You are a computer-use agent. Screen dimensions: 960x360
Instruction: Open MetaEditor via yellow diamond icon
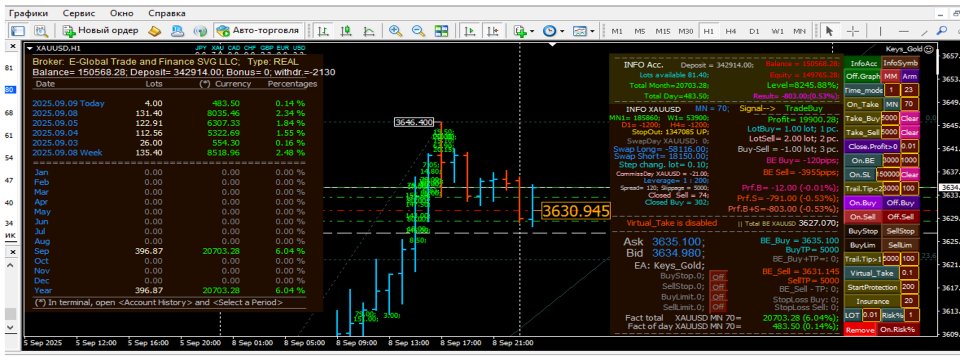click(155, 31)
